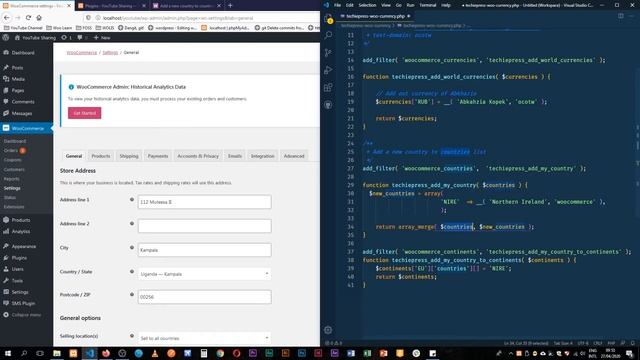The image size is (640, 360).
Task: Click Chrome icon in taskbar
Action: [x=220, y=353]
